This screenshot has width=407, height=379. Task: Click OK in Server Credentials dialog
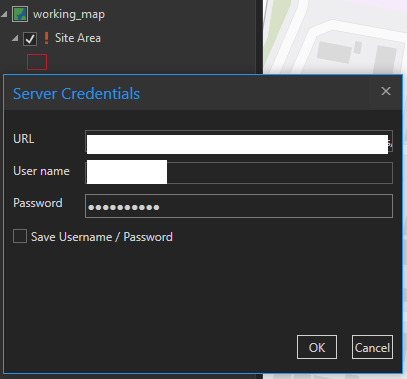tap(317, 347)
